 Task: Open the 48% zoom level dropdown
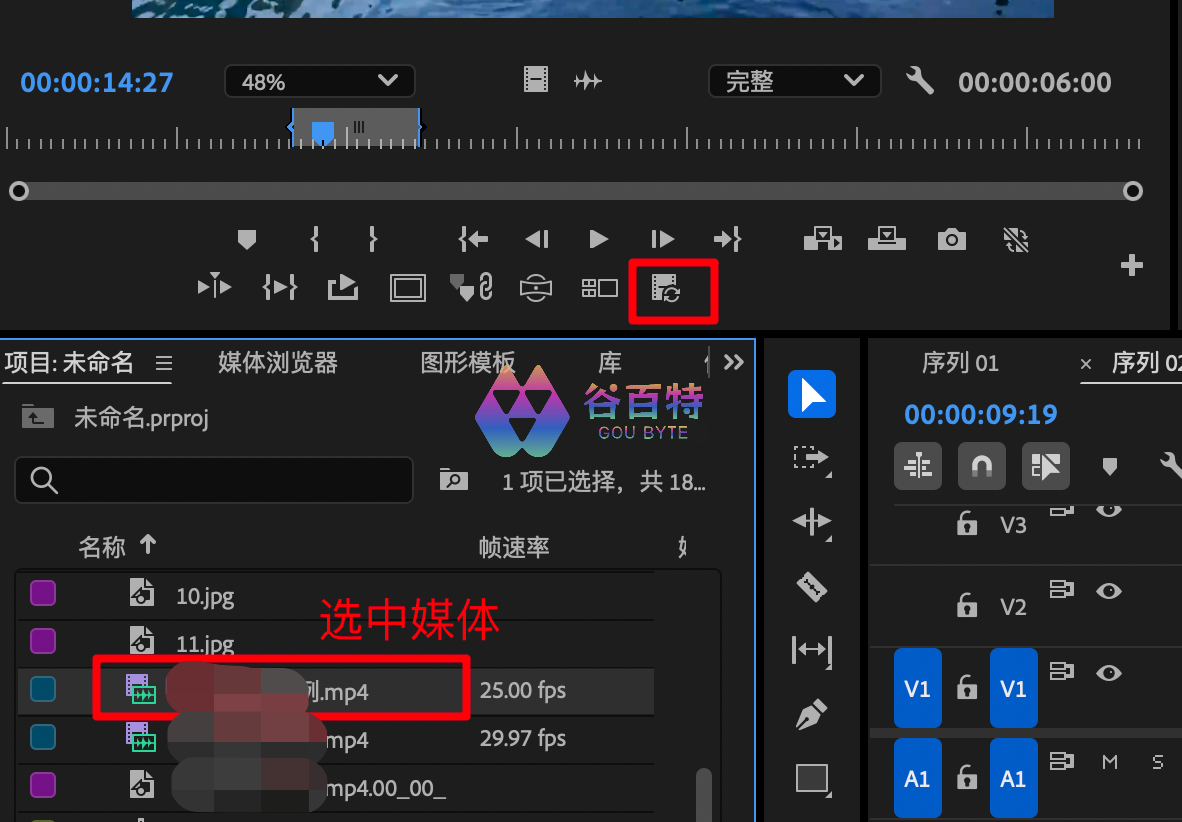(x=319, y=82)
